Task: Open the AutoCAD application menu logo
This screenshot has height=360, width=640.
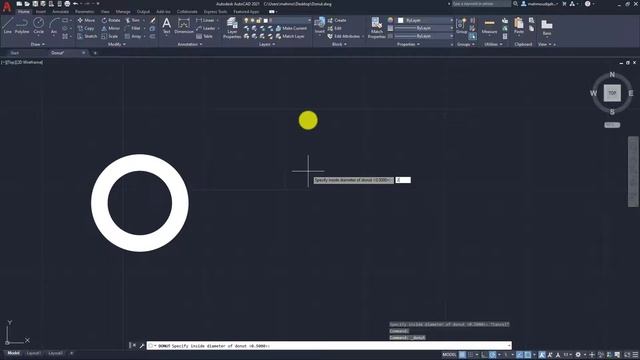Action: pyautogui.click(x=7, y=7)
